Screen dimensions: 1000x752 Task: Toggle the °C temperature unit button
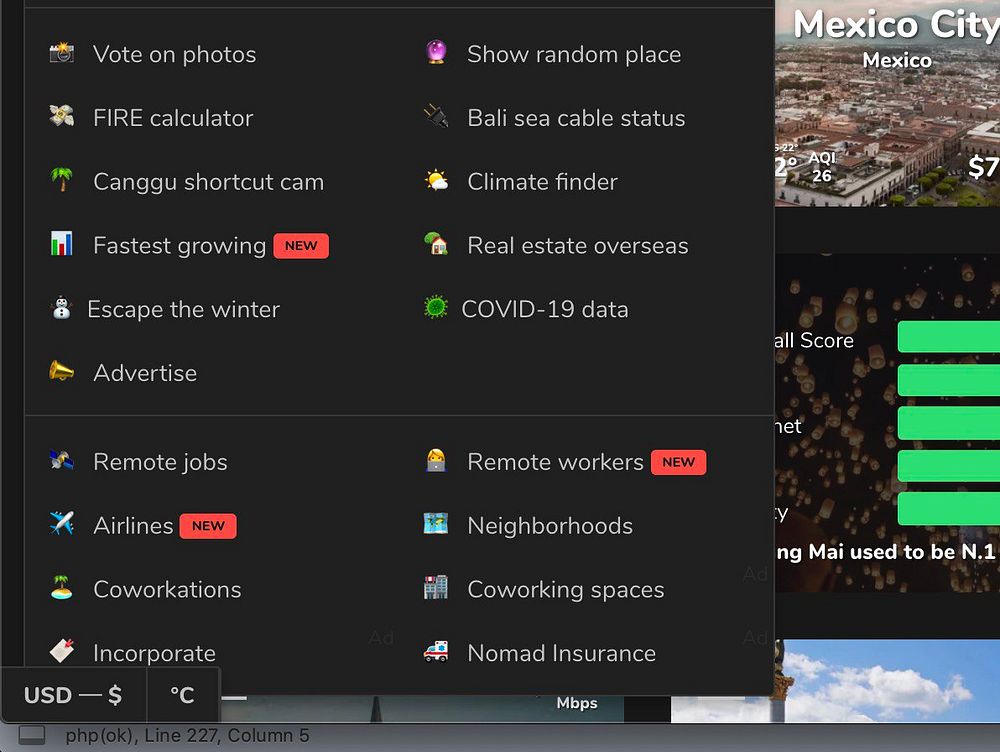pyautogui.click(x=182, y=695)
